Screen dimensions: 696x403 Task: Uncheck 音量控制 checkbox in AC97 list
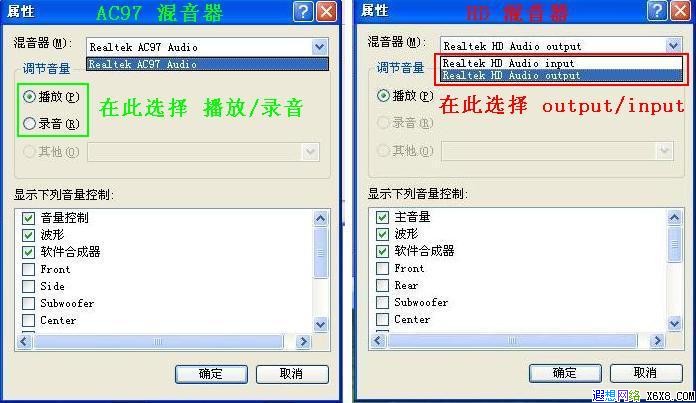pos(28,218)
